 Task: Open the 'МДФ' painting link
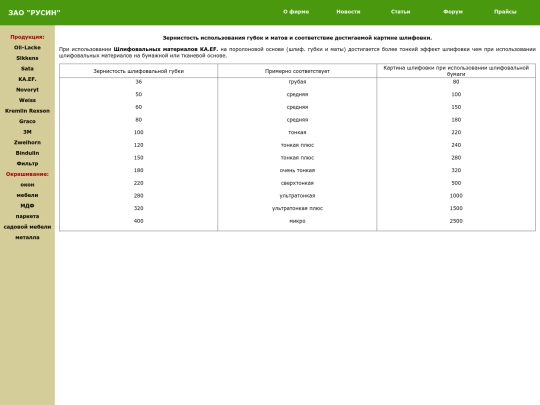point(27,206)
